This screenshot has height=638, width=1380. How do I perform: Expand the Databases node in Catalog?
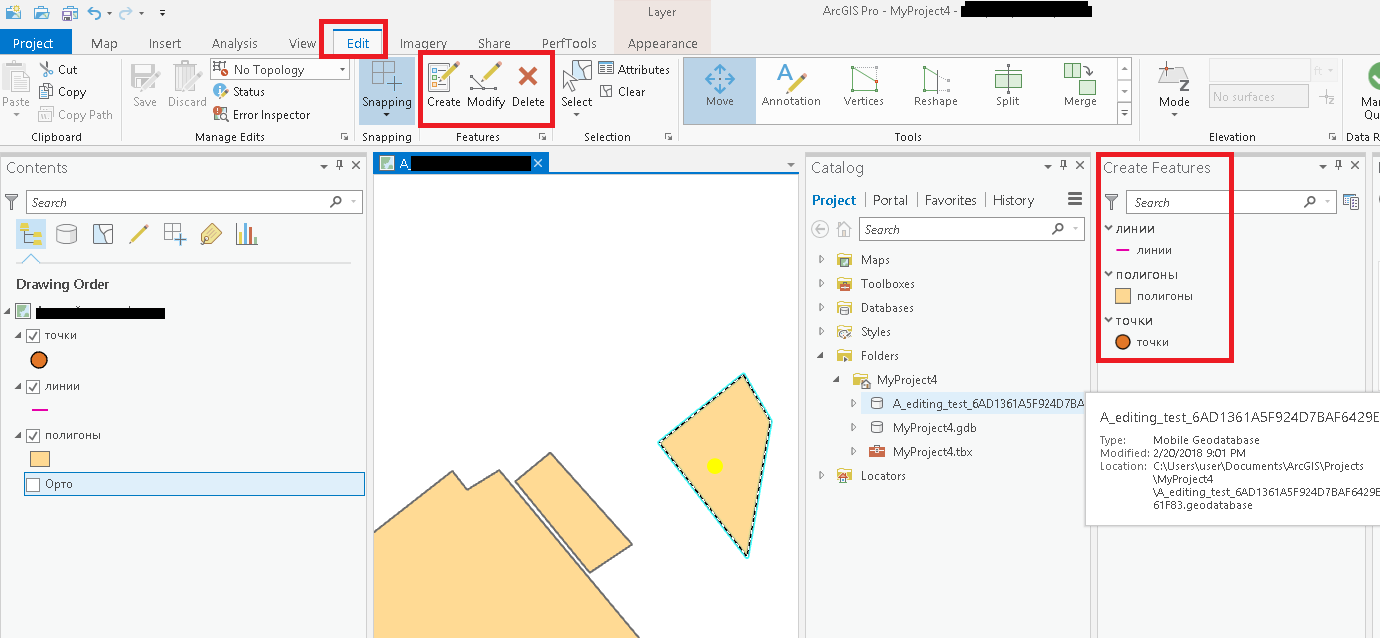click(x=822, y=308)
